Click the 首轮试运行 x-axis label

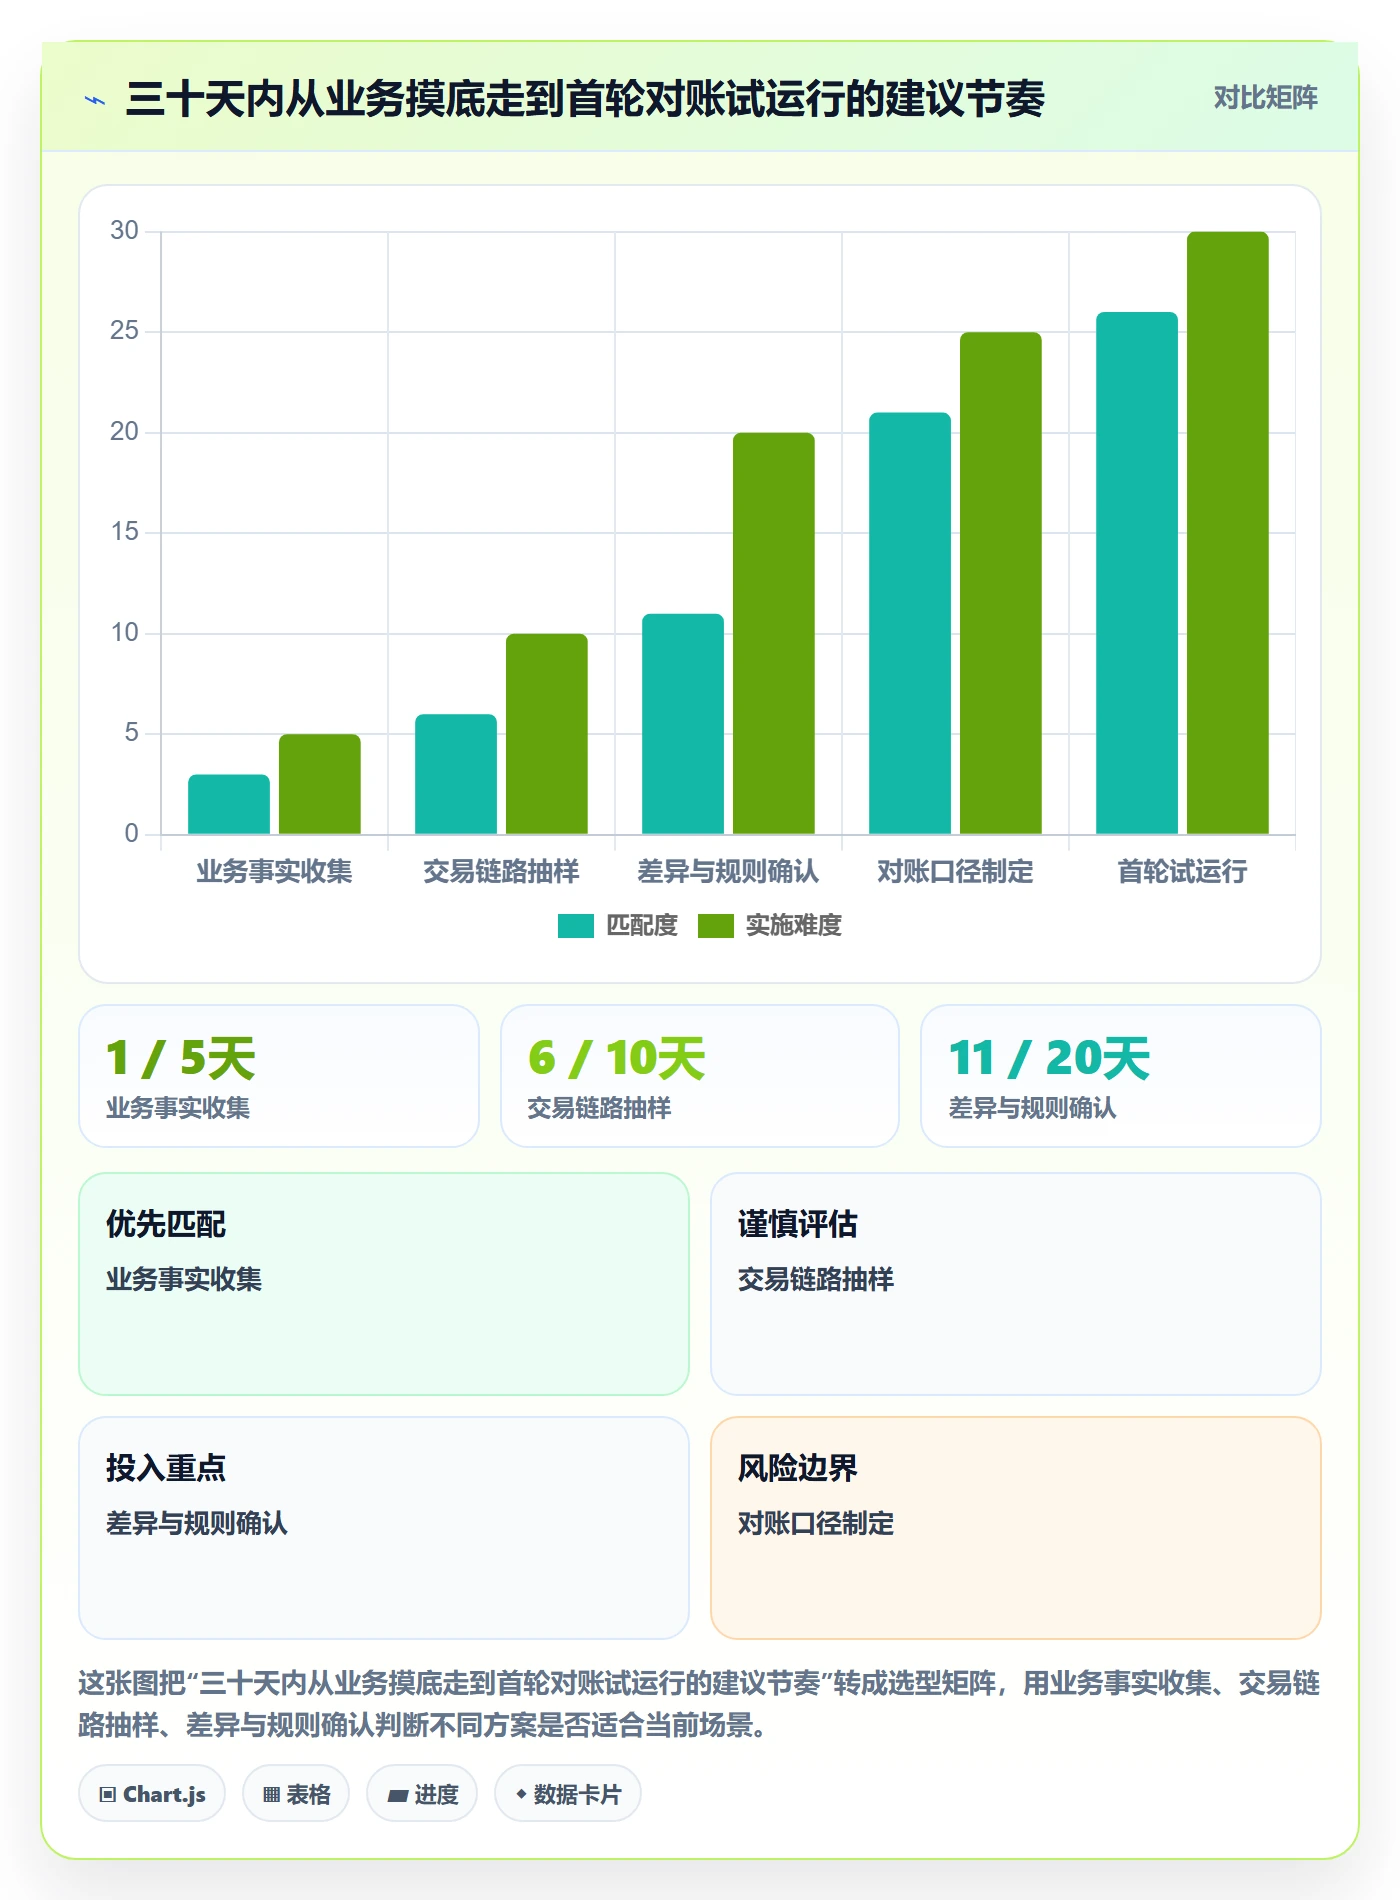point(1182,871)
